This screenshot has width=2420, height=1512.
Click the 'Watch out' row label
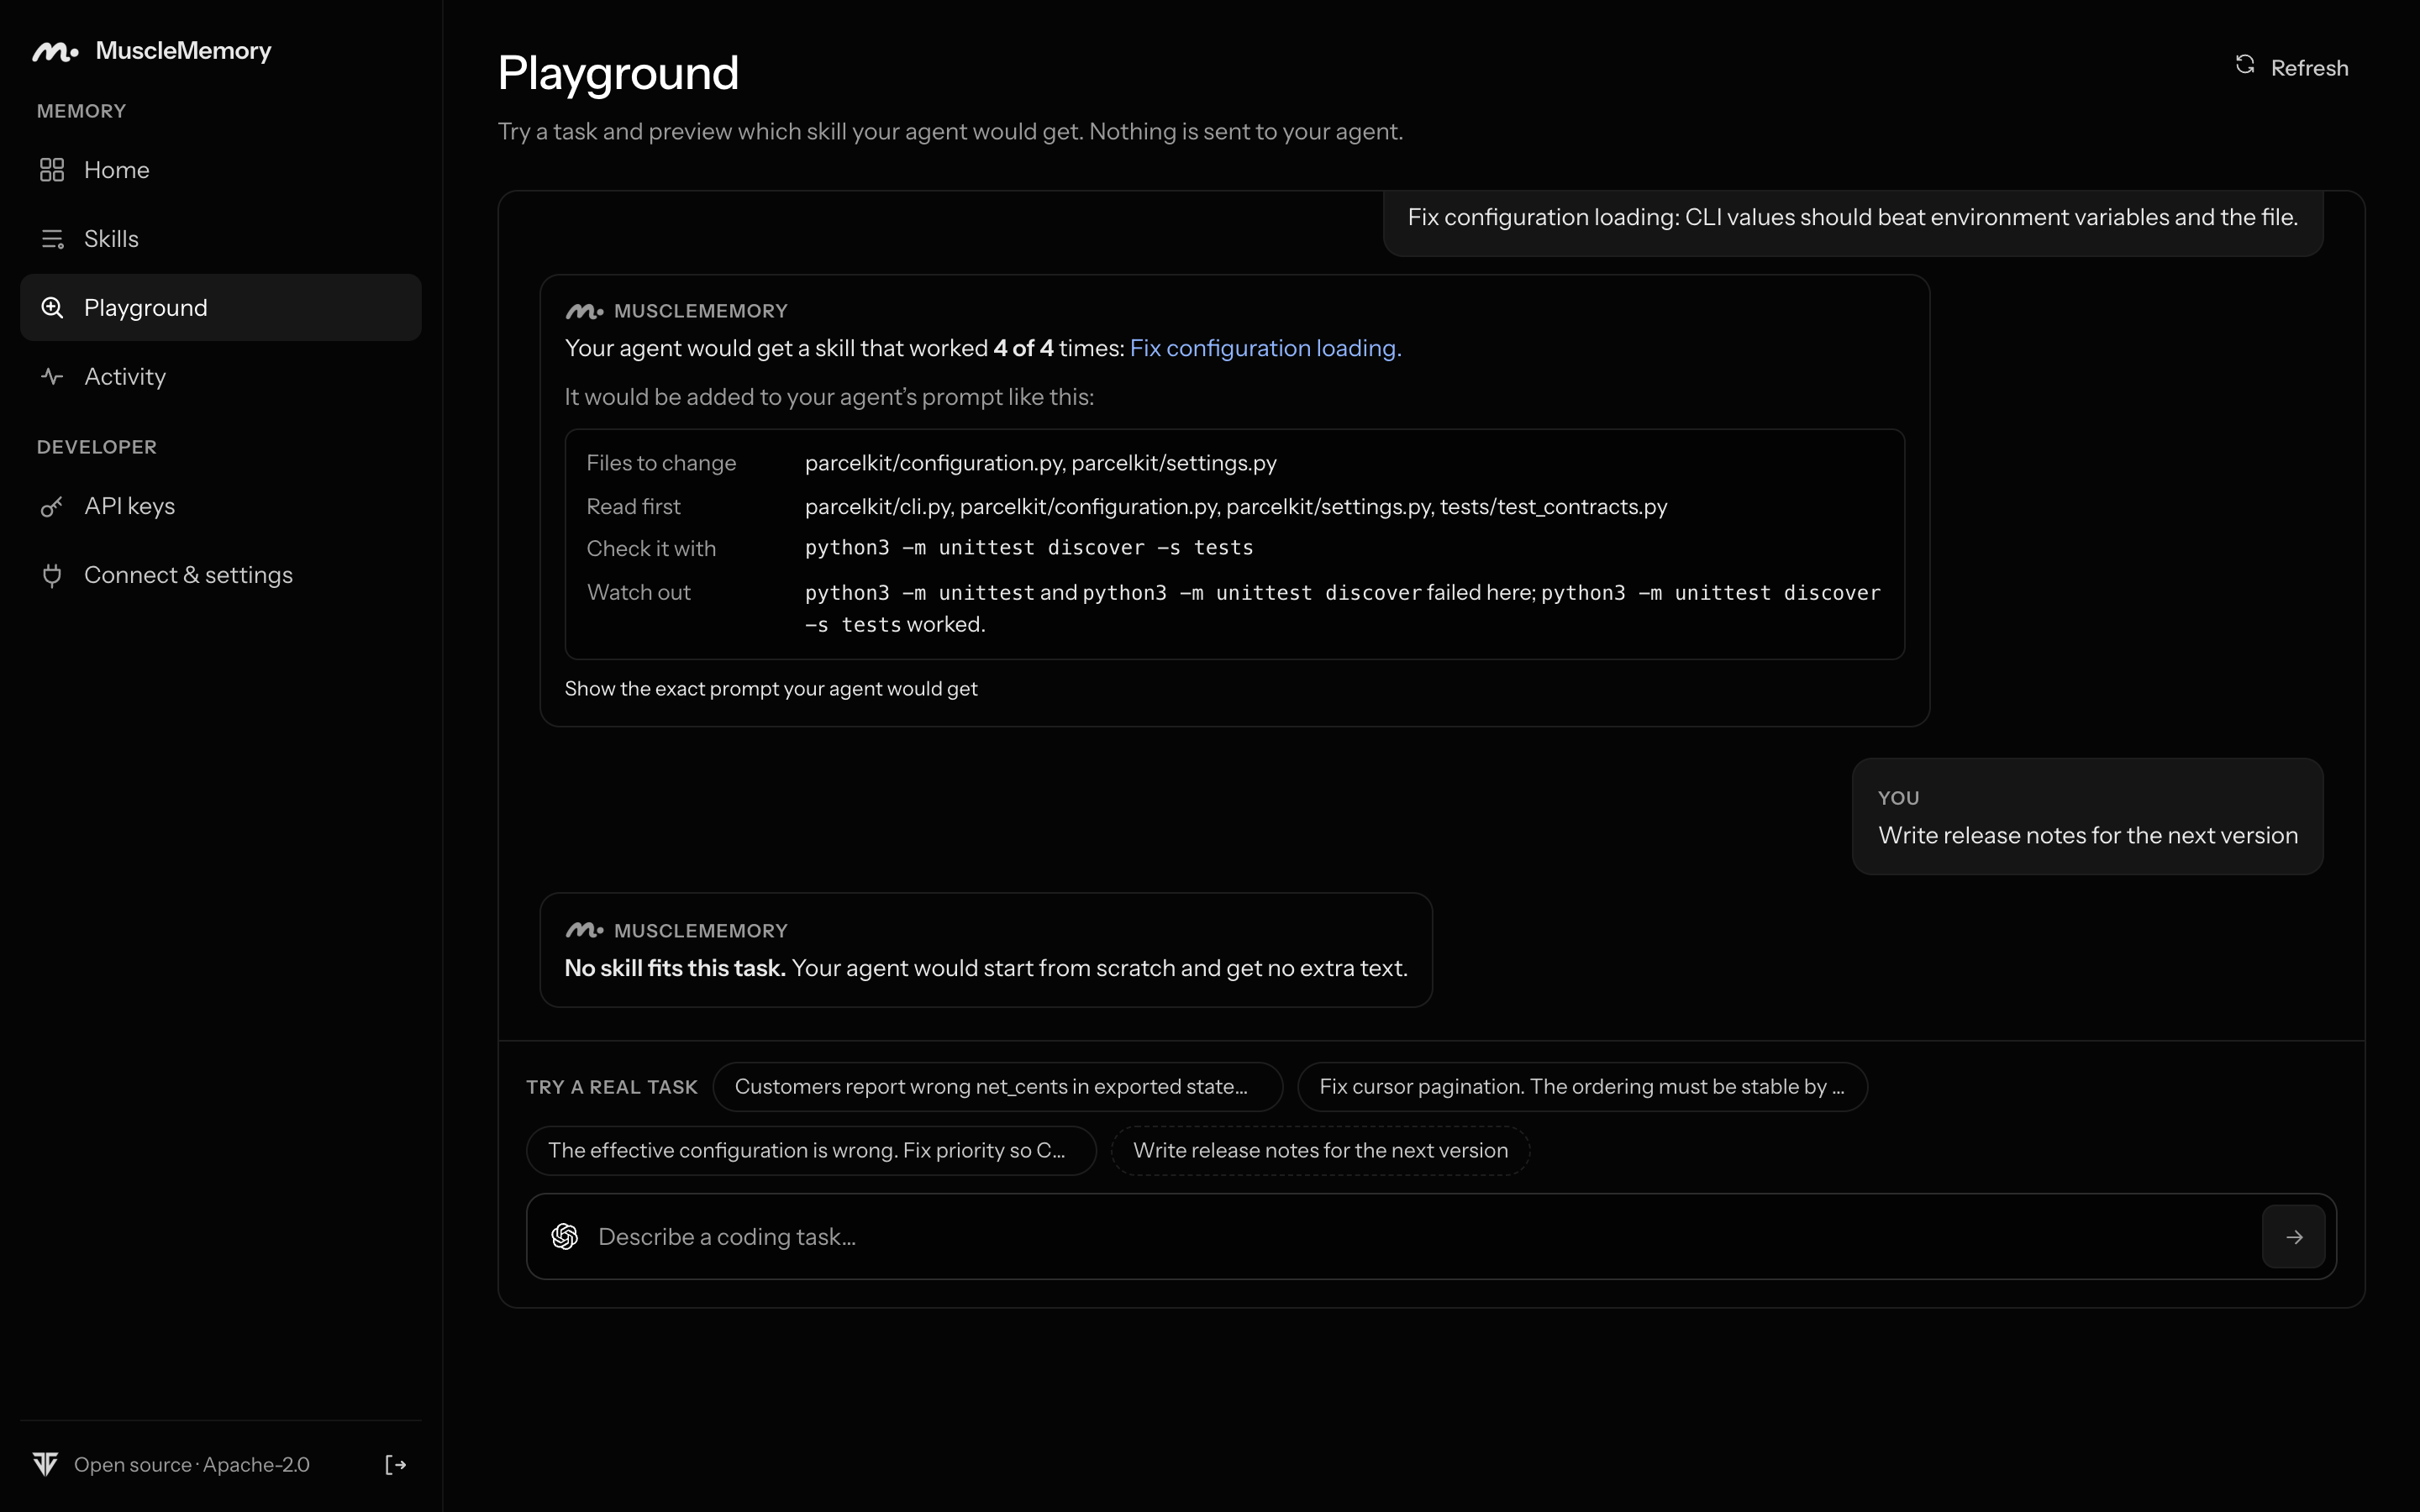639,593
